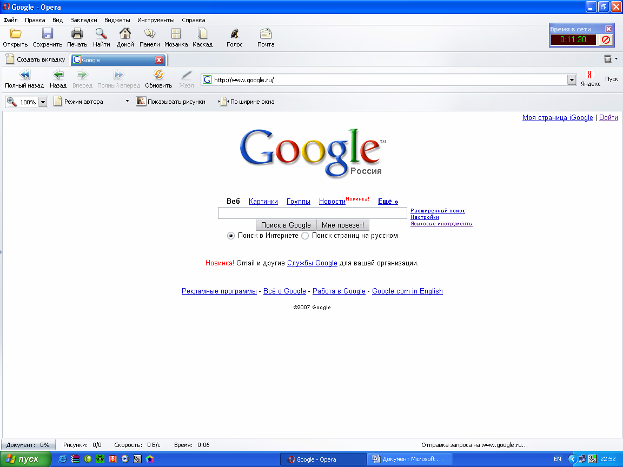
Task: Go to the Домой home icon
Action: click(125, 34)
